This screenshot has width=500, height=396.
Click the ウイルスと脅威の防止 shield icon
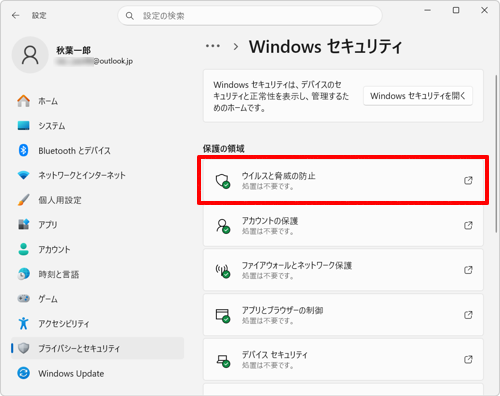tap(223, 181)
